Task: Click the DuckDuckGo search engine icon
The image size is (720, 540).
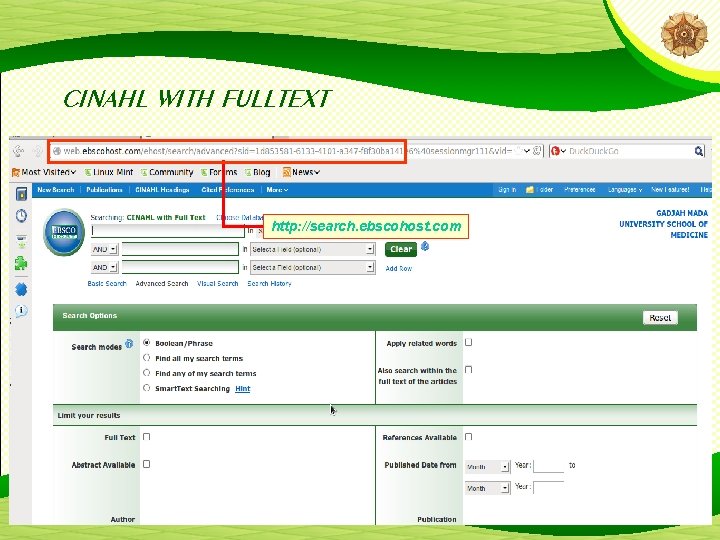Action: click(555, 151)
